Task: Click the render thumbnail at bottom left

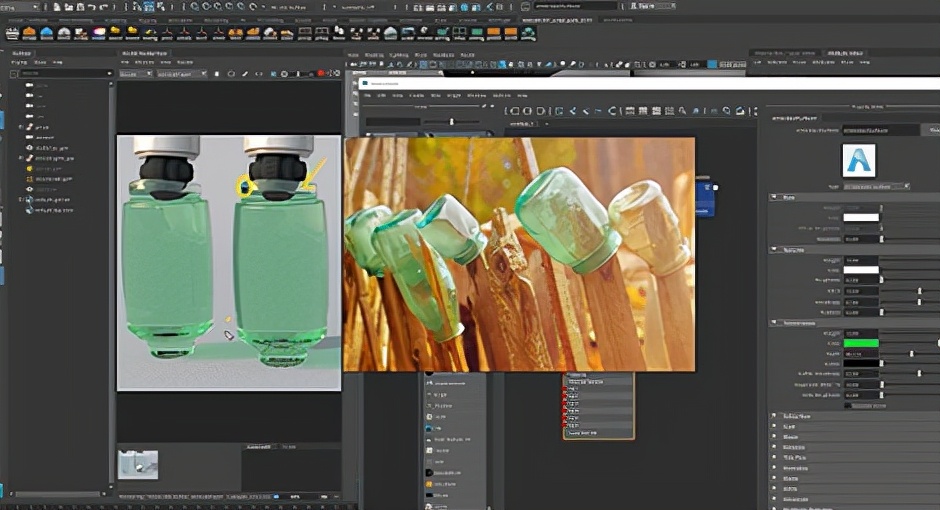Action: click(137, 464)
